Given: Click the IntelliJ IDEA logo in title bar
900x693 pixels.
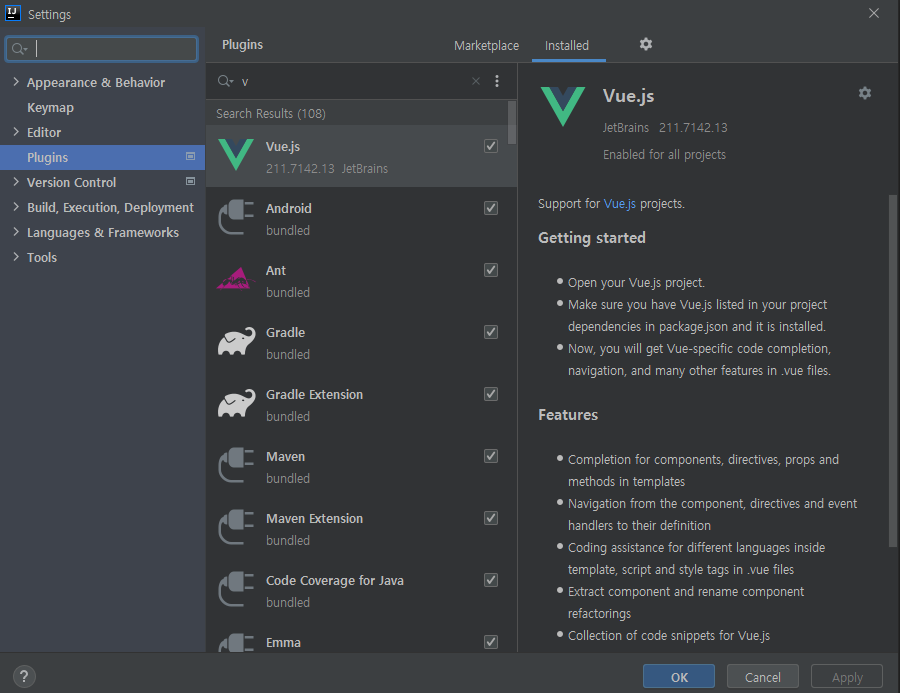Looking at the screenshot, I should pos(13,13).
